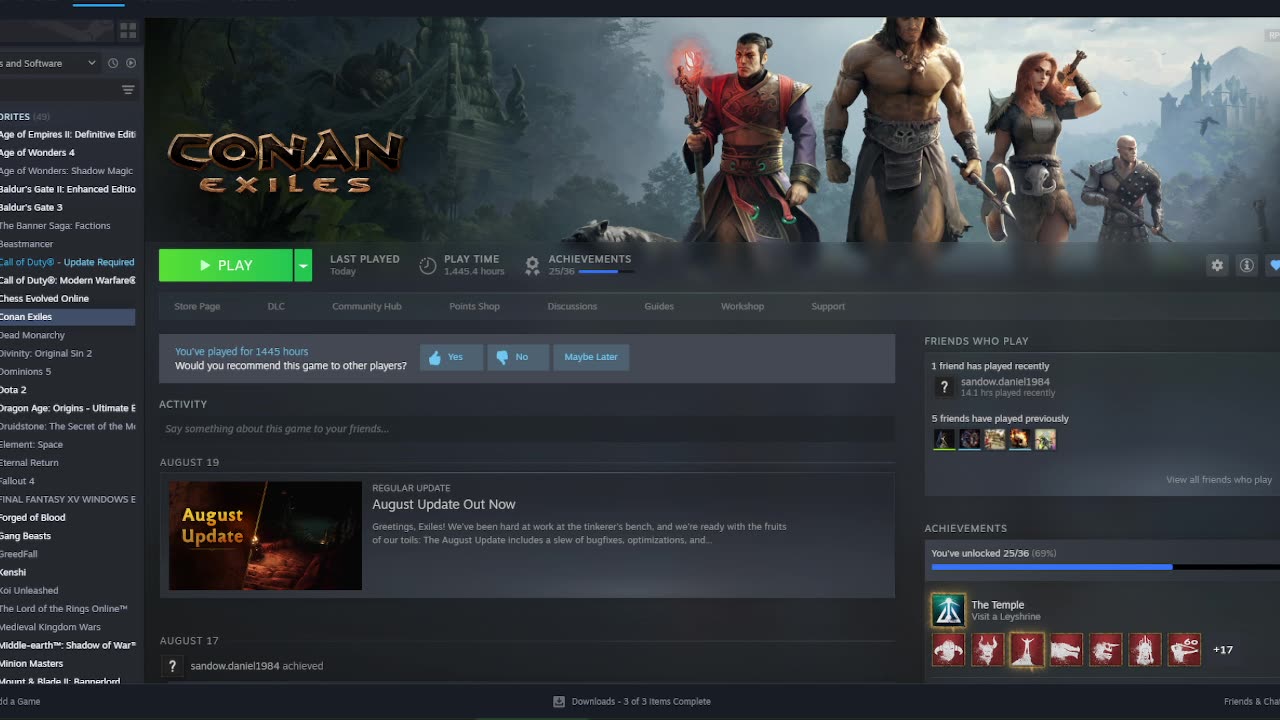Go to Community Hub tab
Viewport: 1280px width, 720px height.
point(367,306)
